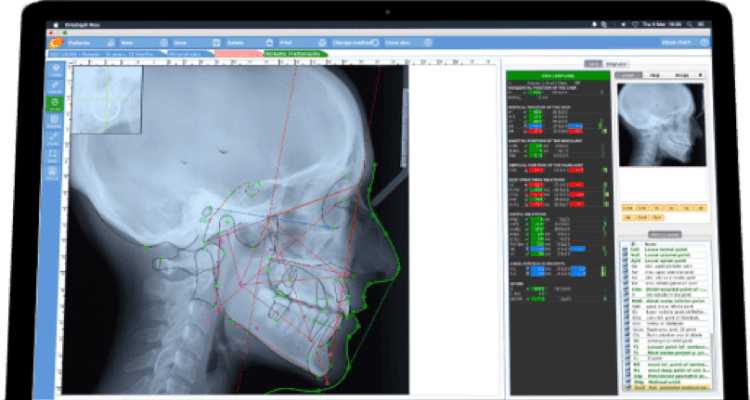Select the bottom Result icon in the sidebar

click(x=53, y=173)
